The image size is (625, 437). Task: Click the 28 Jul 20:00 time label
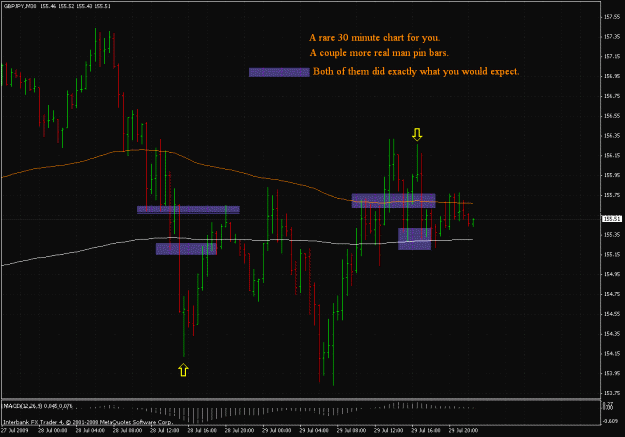[239, 431]
